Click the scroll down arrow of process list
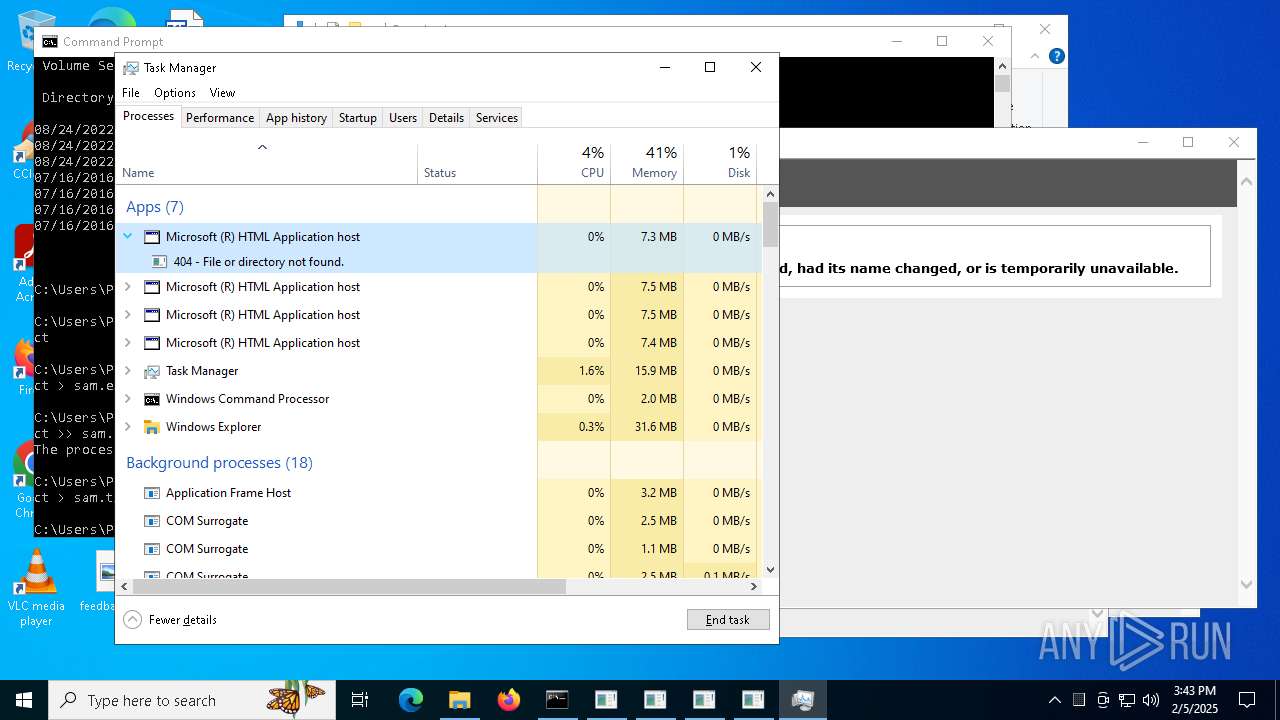The height and width of the screenshot is (720, 1280). point(770,570)
